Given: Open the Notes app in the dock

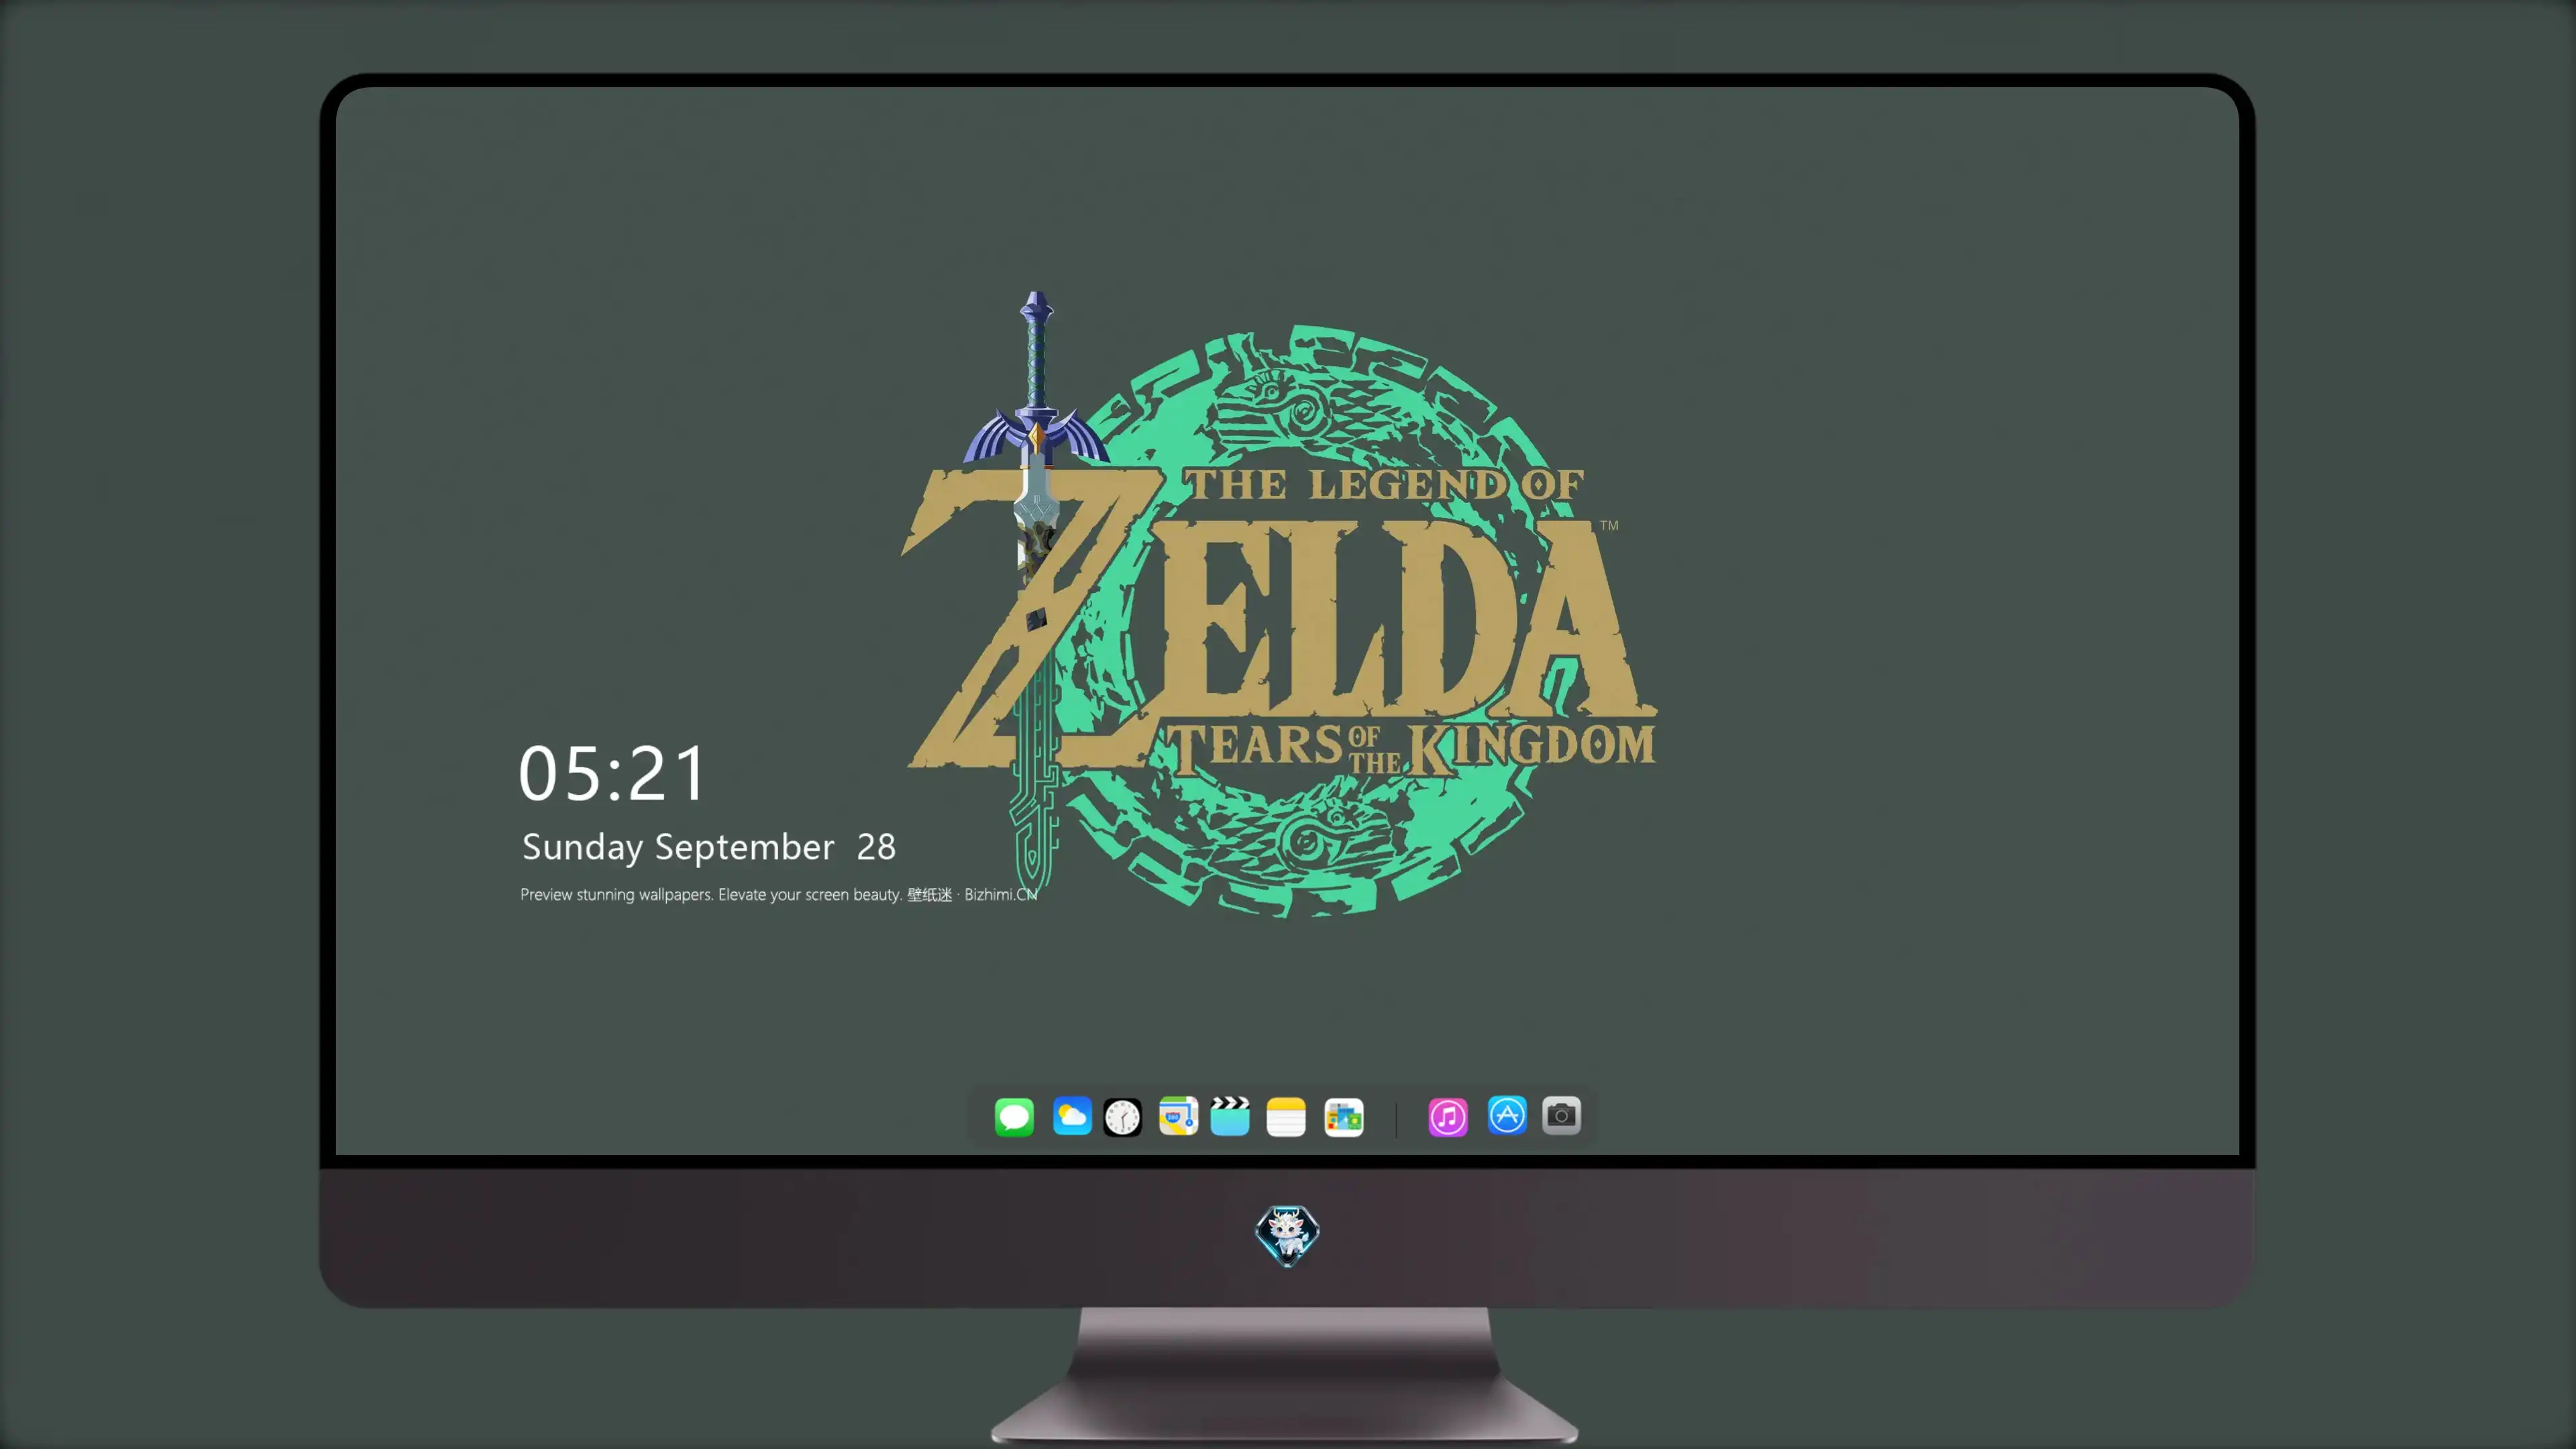Looking at the screenshot, I should pos(1286,1117).
